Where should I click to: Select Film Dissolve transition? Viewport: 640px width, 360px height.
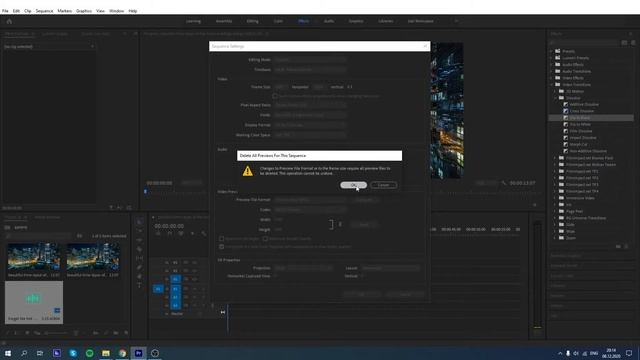[x=581, y=131]
